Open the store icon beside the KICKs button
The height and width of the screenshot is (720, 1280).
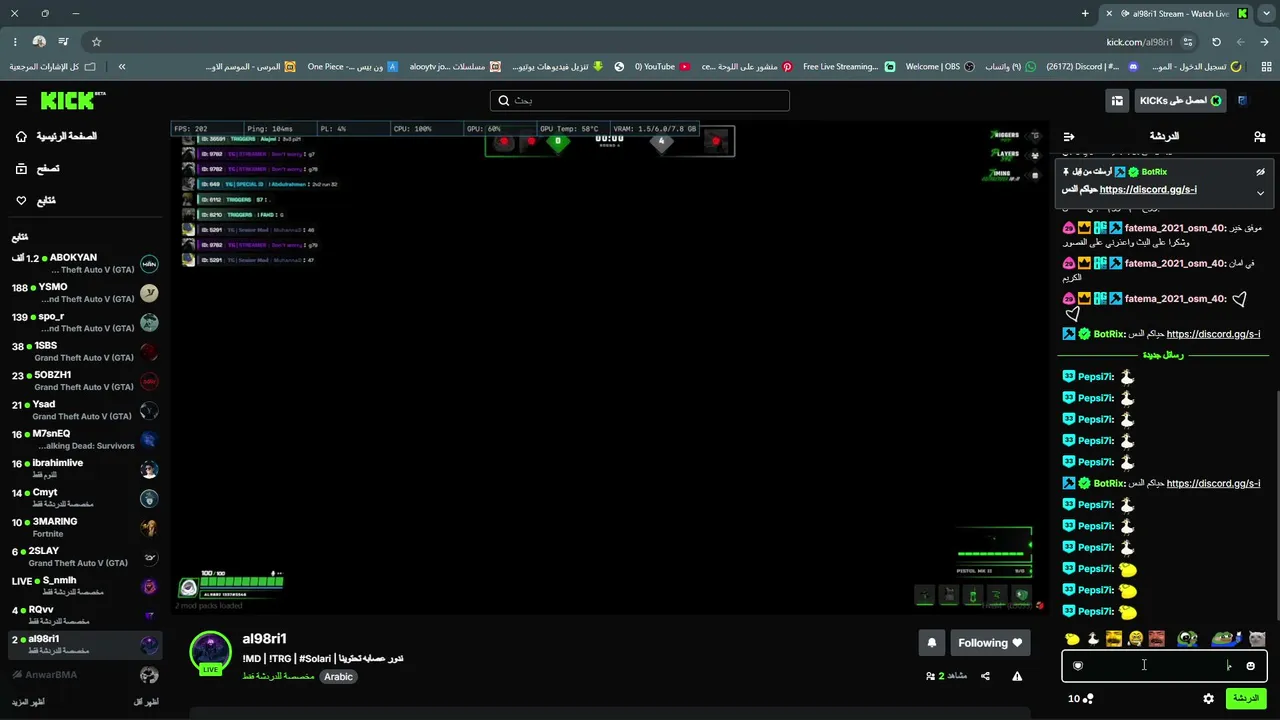click(x=1117, y=101)
